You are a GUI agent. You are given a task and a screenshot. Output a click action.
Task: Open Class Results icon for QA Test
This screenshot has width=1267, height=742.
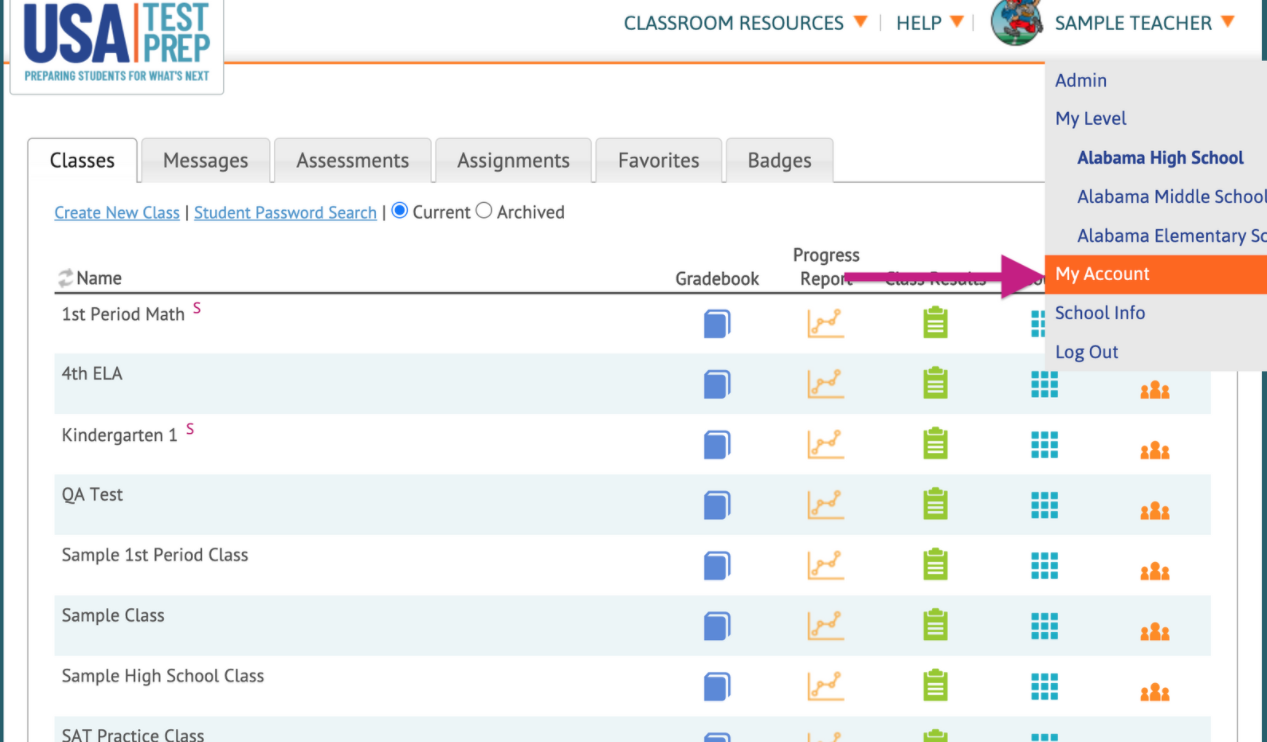pos(935,504)
